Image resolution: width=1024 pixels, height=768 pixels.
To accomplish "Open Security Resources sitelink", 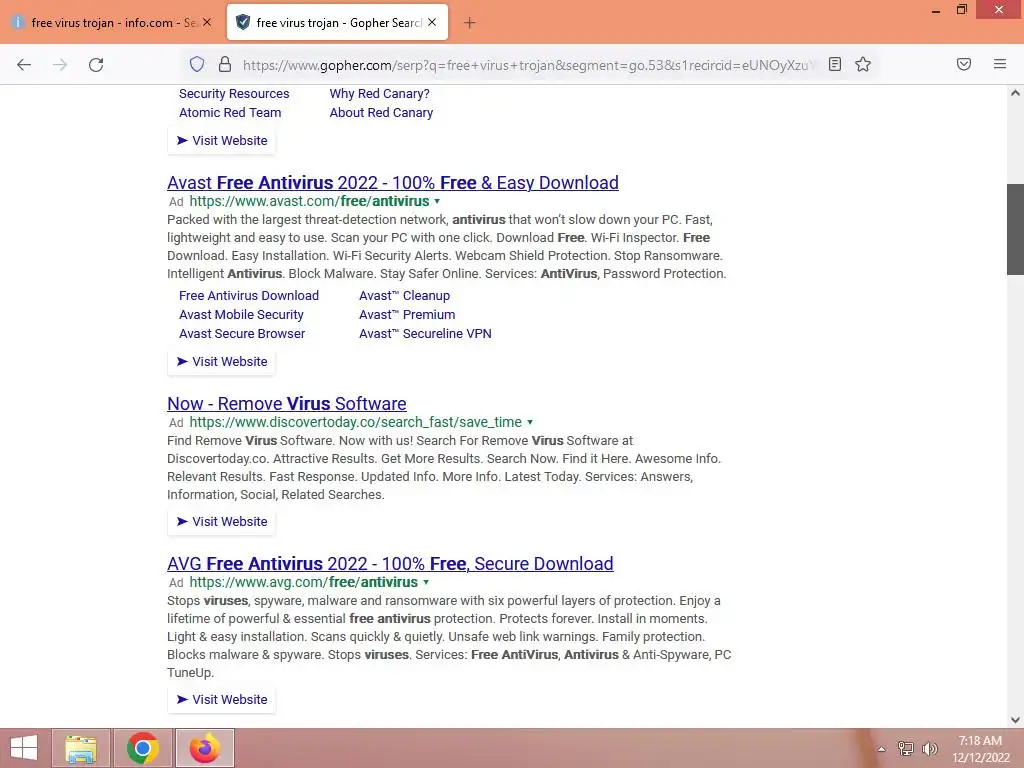I will click(234, 93).
